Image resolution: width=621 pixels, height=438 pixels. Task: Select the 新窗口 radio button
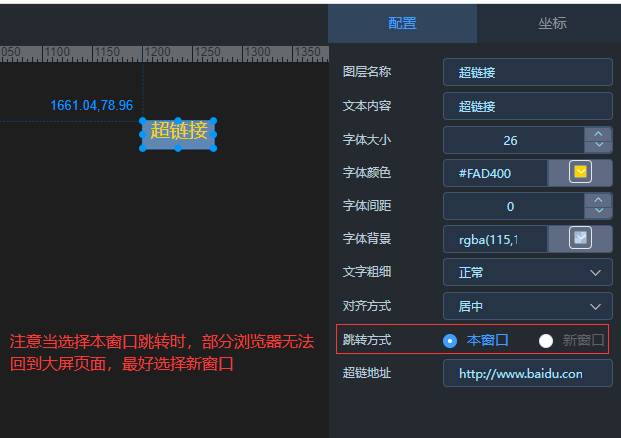[x=546, y=340]
